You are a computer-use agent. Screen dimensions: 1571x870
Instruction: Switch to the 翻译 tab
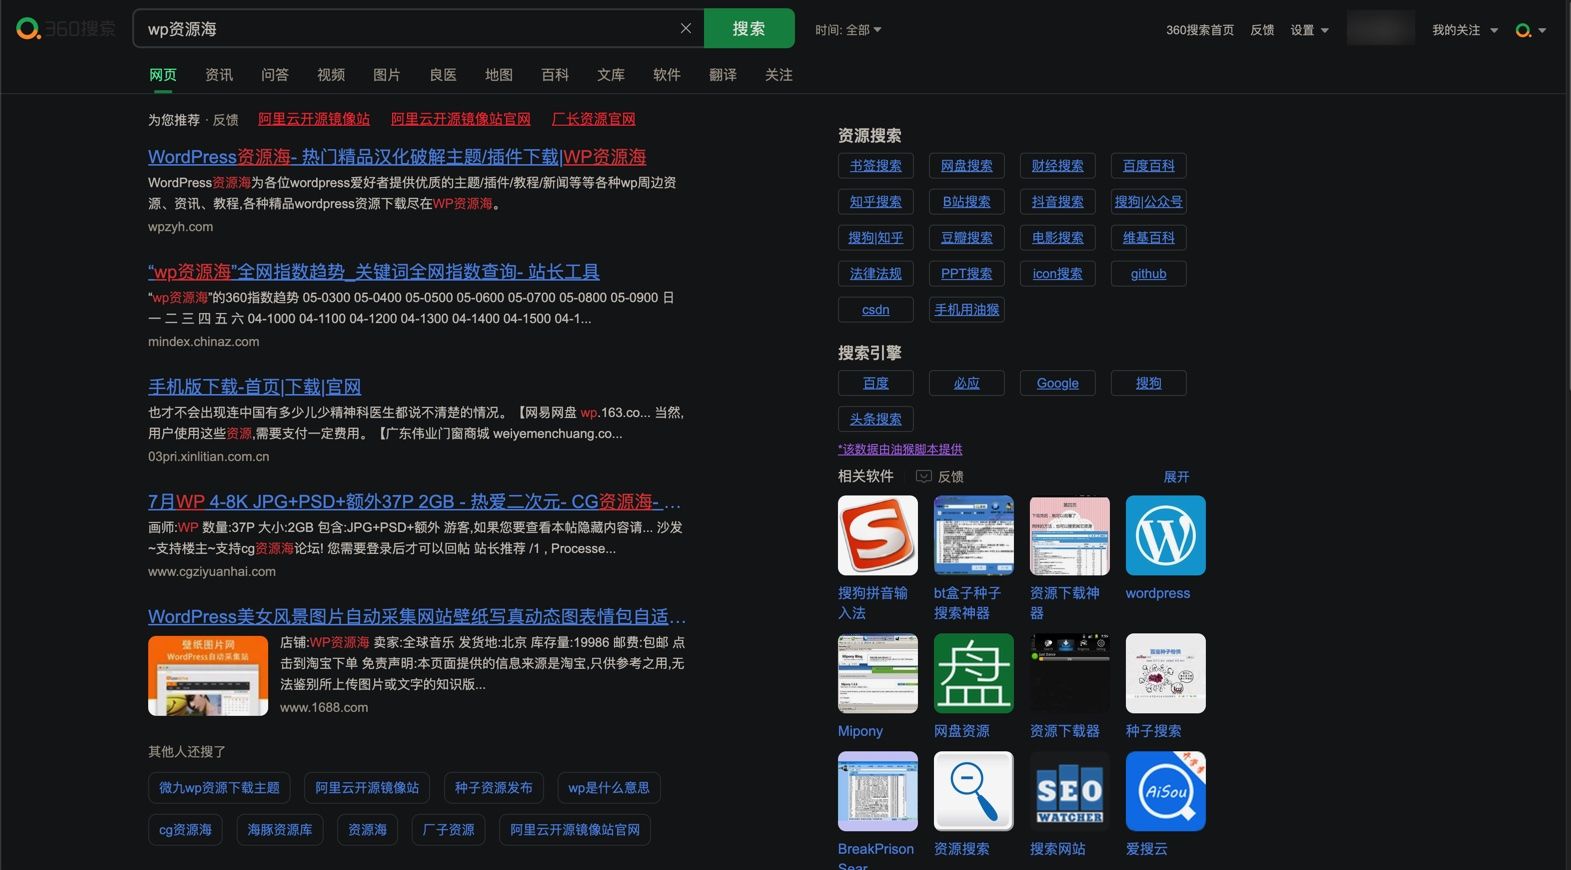[723, 75]
